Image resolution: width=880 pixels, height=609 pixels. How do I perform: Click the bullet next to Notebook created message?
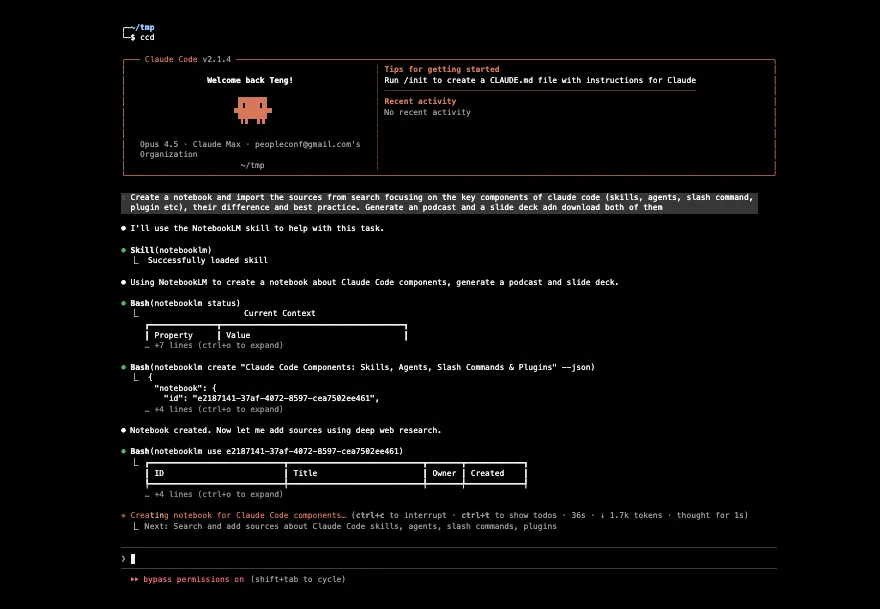tap(124, 430)
